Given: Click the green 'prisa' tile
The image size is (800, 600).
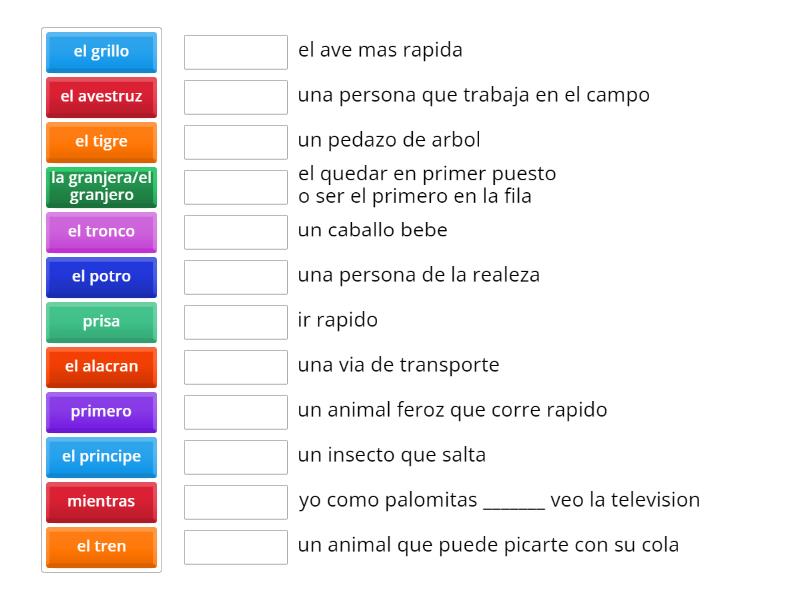Looking at the screenshot, I should click(100, 322).
